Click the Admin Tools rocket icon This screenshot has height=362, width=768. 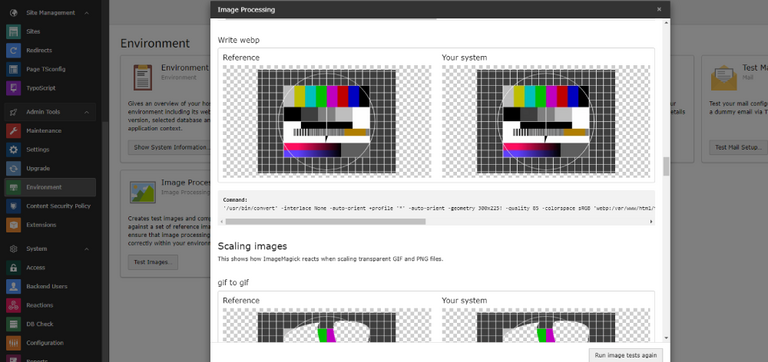tap(14, 112)
